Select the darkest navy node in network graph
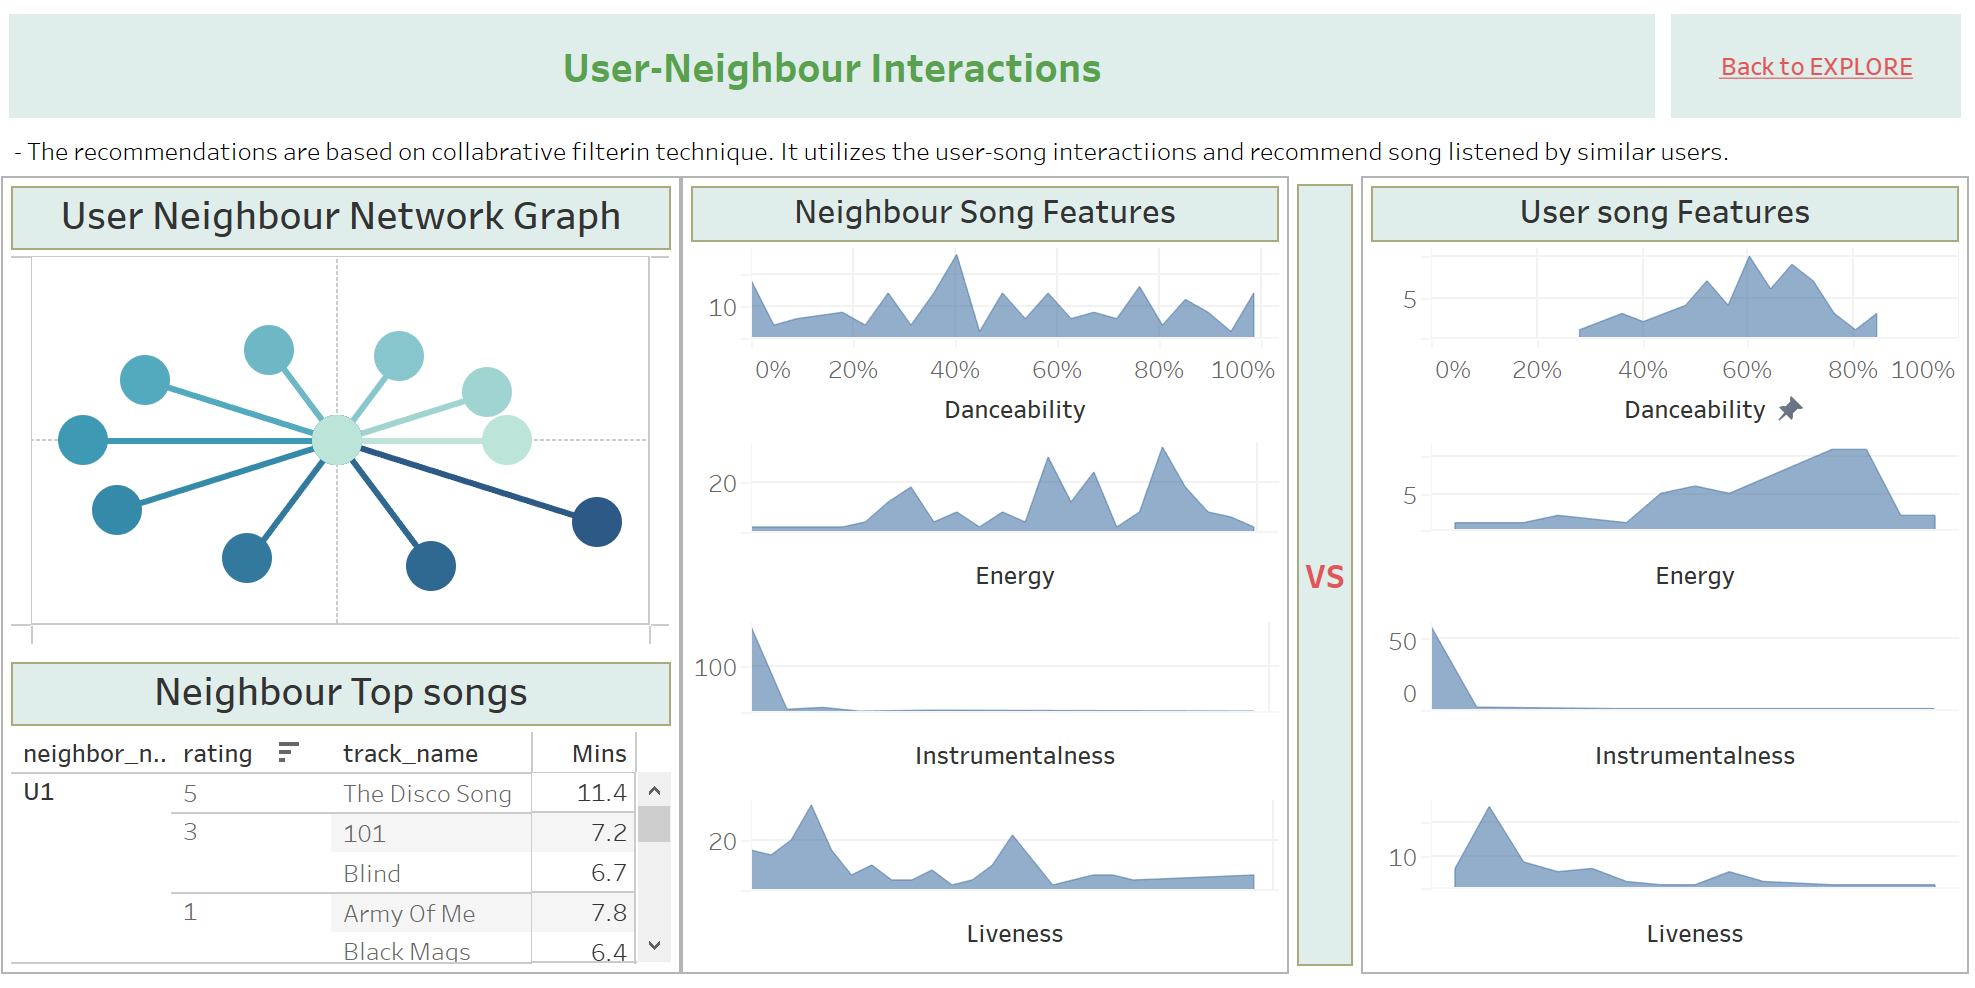Screen dimensions: 1975x988 597,522
